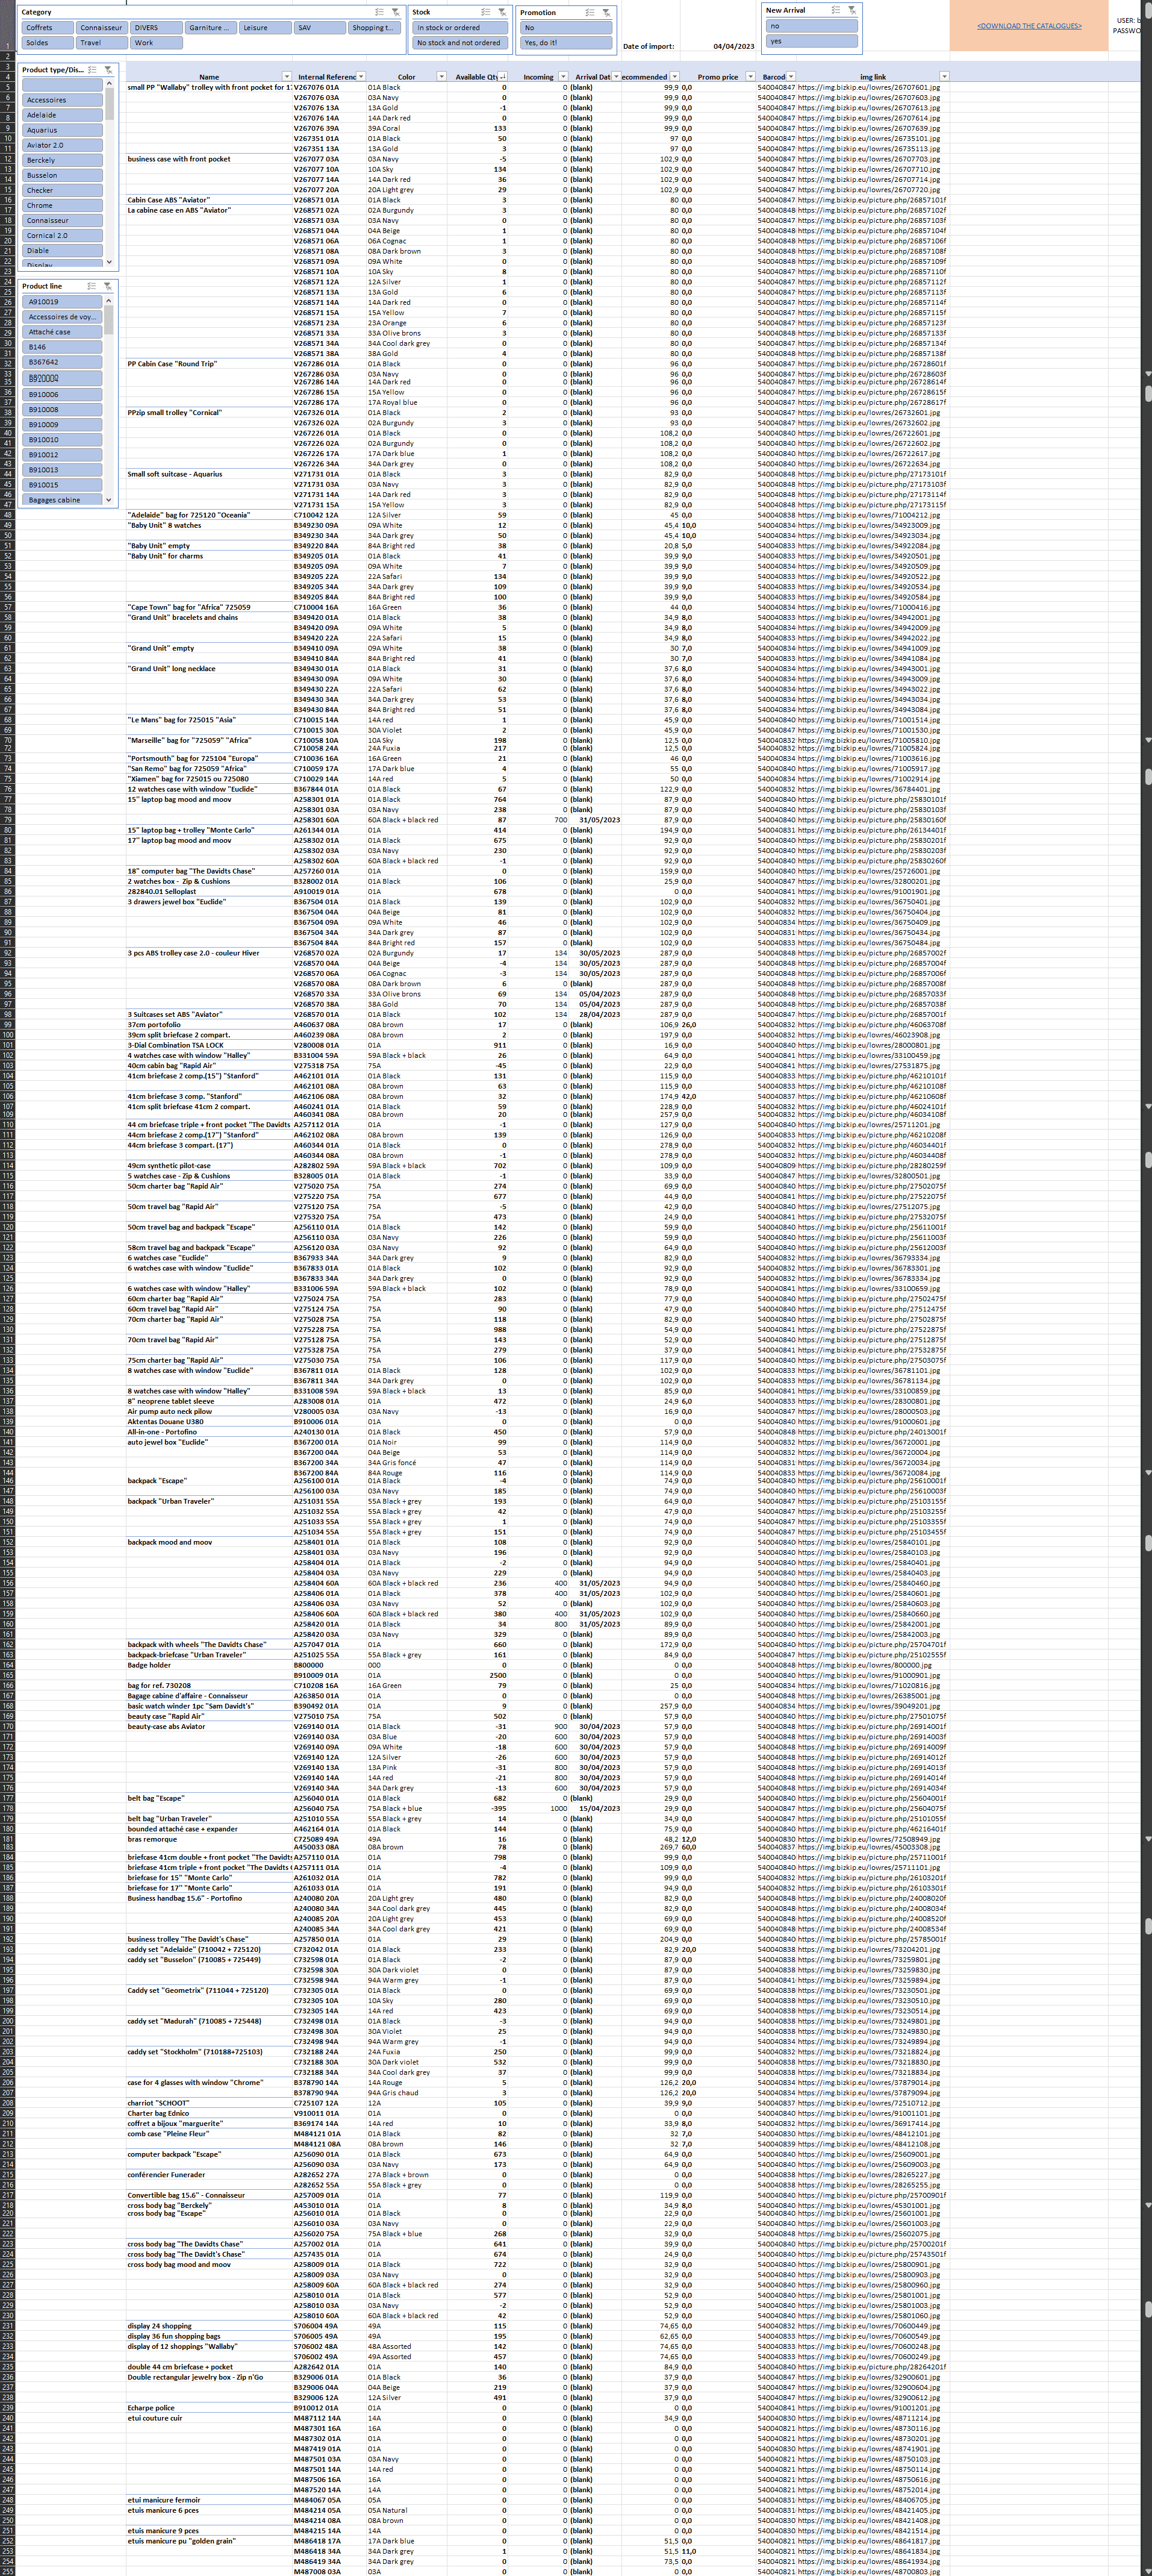The width and height of the screenshot is (1152, 2576).
Task: Select cell 'Small soft suitcase - Aquarius'
Action: pos(209,474)
